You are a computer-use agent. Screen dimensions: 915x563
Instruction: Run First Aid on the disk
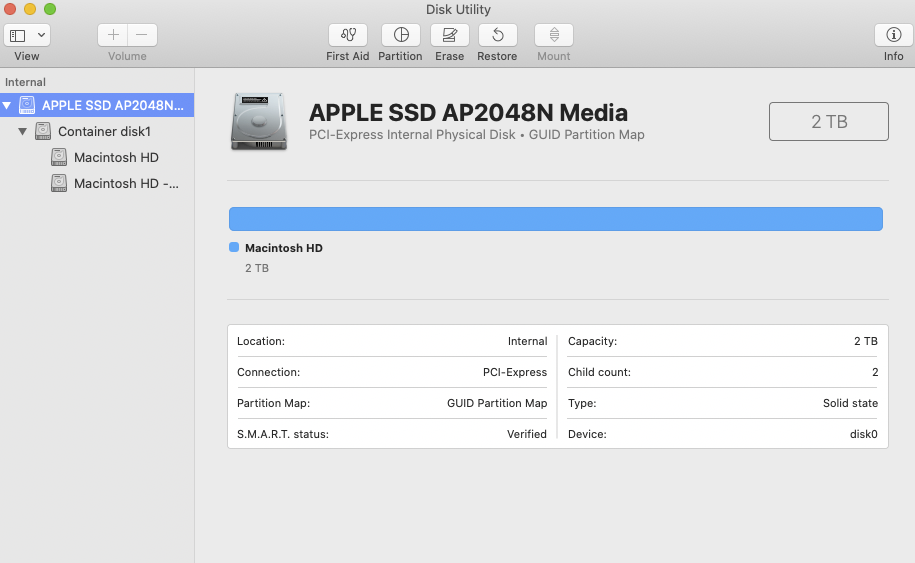click(x=347, y=35)
